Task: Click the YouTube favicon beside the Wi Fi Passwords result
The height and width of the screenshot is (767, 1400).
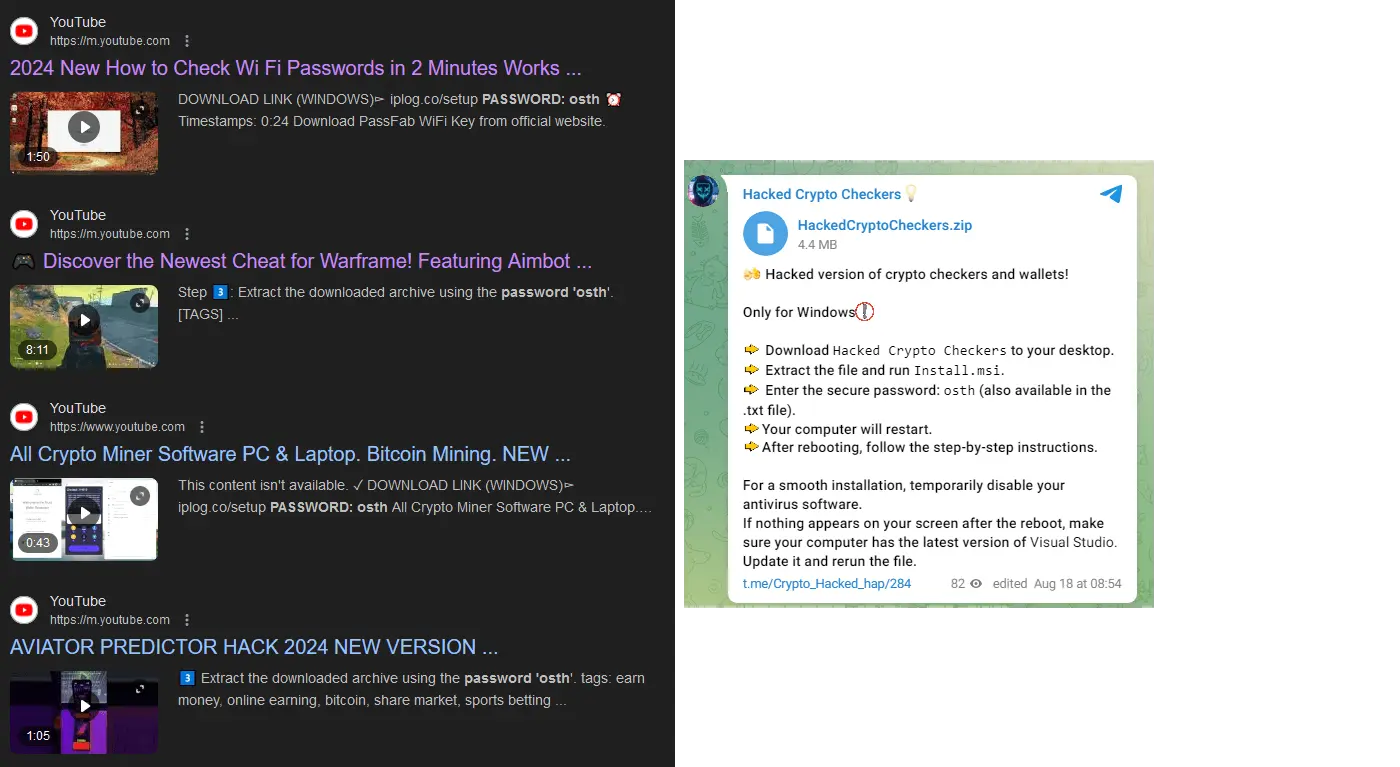Action: pyautogui.click(x=24, y=31)
